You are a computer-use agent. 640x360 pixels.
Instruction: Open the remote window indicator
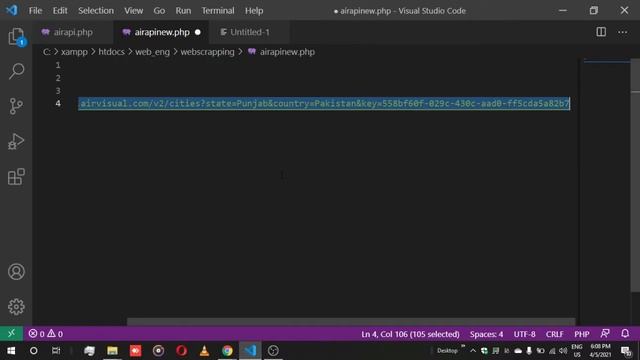11,333
